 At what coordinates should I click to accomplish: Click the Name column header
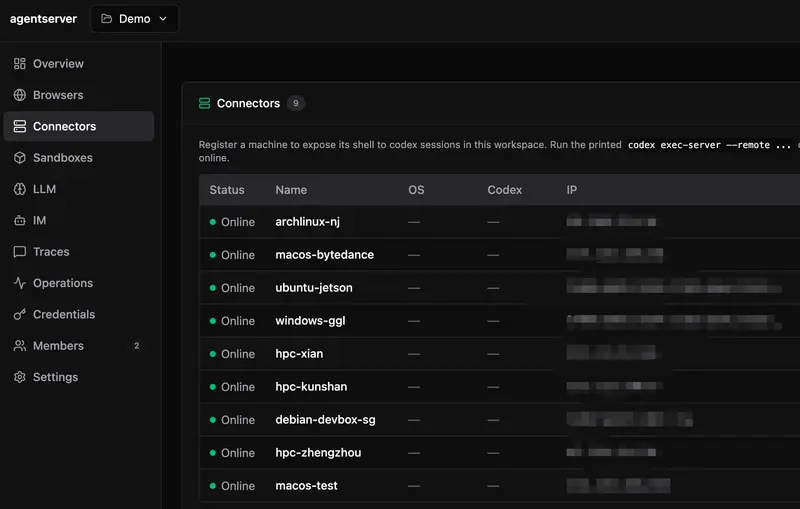[291, 190]
